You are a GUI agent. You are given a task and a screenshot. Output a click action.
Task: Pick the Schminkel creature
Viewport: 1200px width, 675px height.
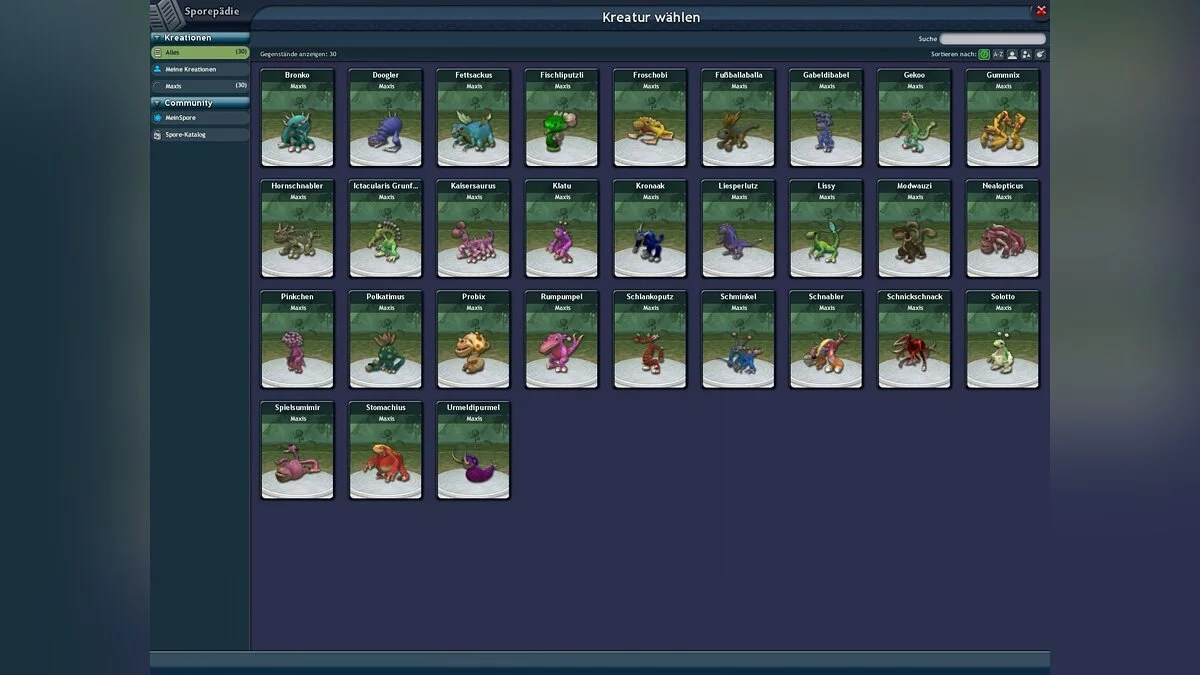pyautogui.click(x=739, y=340)
